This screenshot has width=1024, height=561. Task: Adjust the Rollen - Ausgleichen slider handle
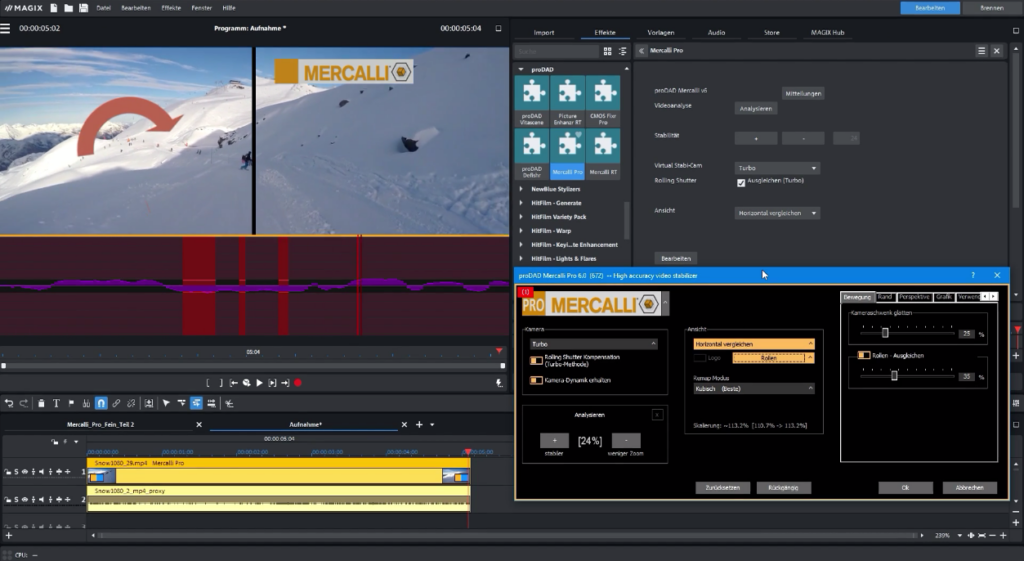(x=894, y=376)
